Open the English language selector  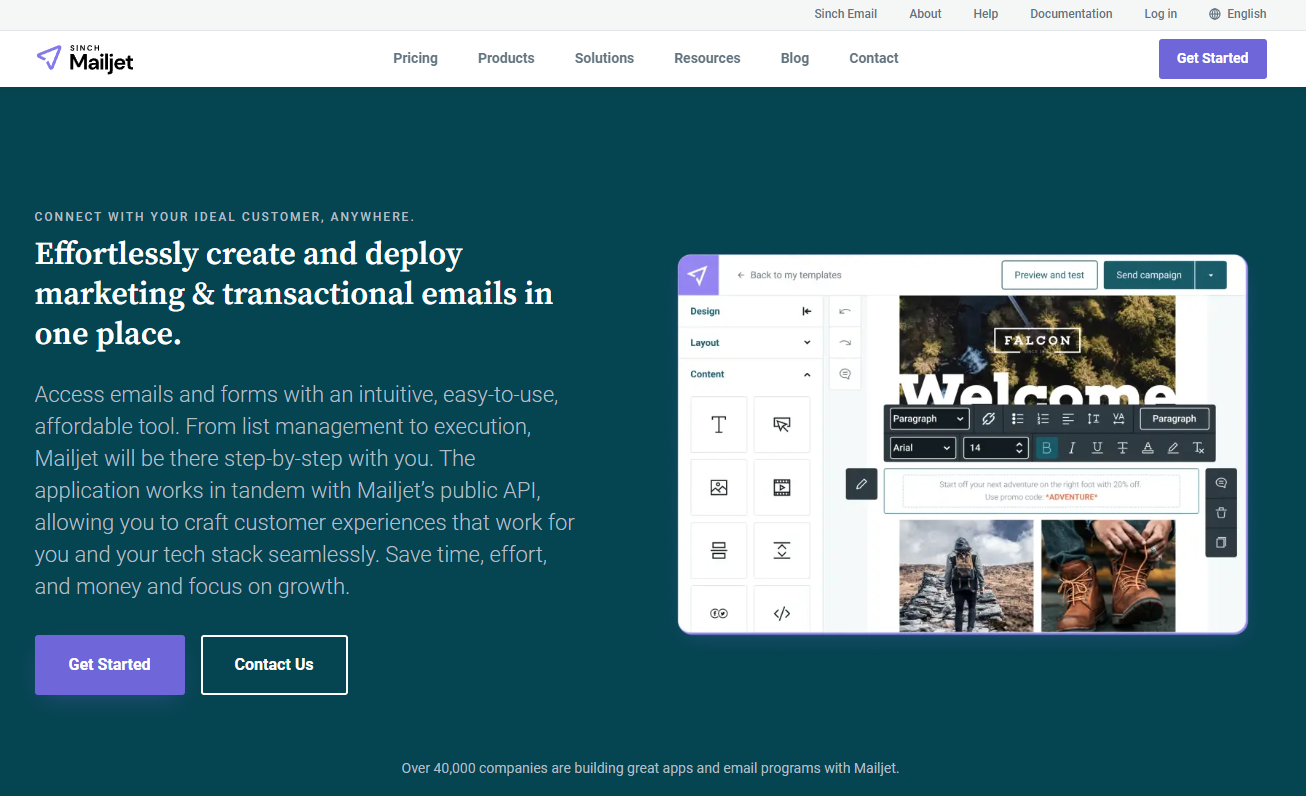[x=1238, y=14]
